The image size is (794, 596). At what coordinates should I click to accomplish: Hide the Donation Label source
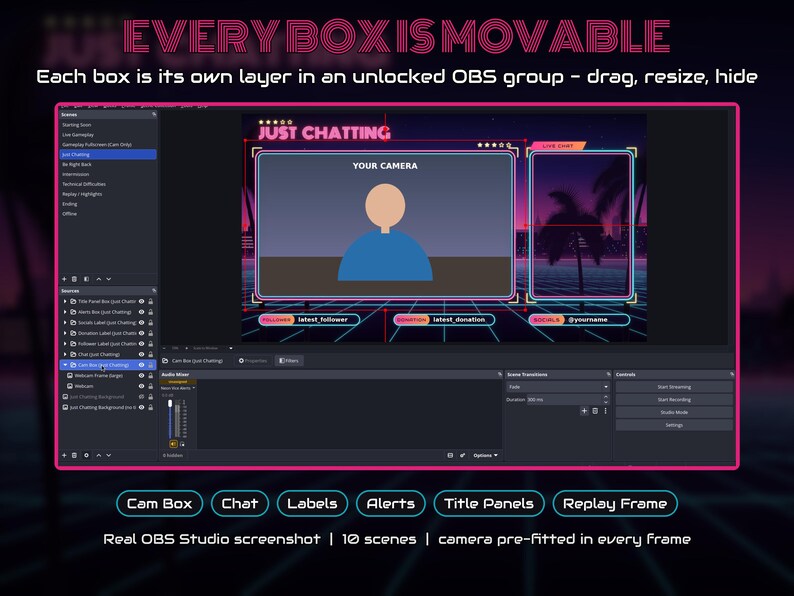click(141, 333)
